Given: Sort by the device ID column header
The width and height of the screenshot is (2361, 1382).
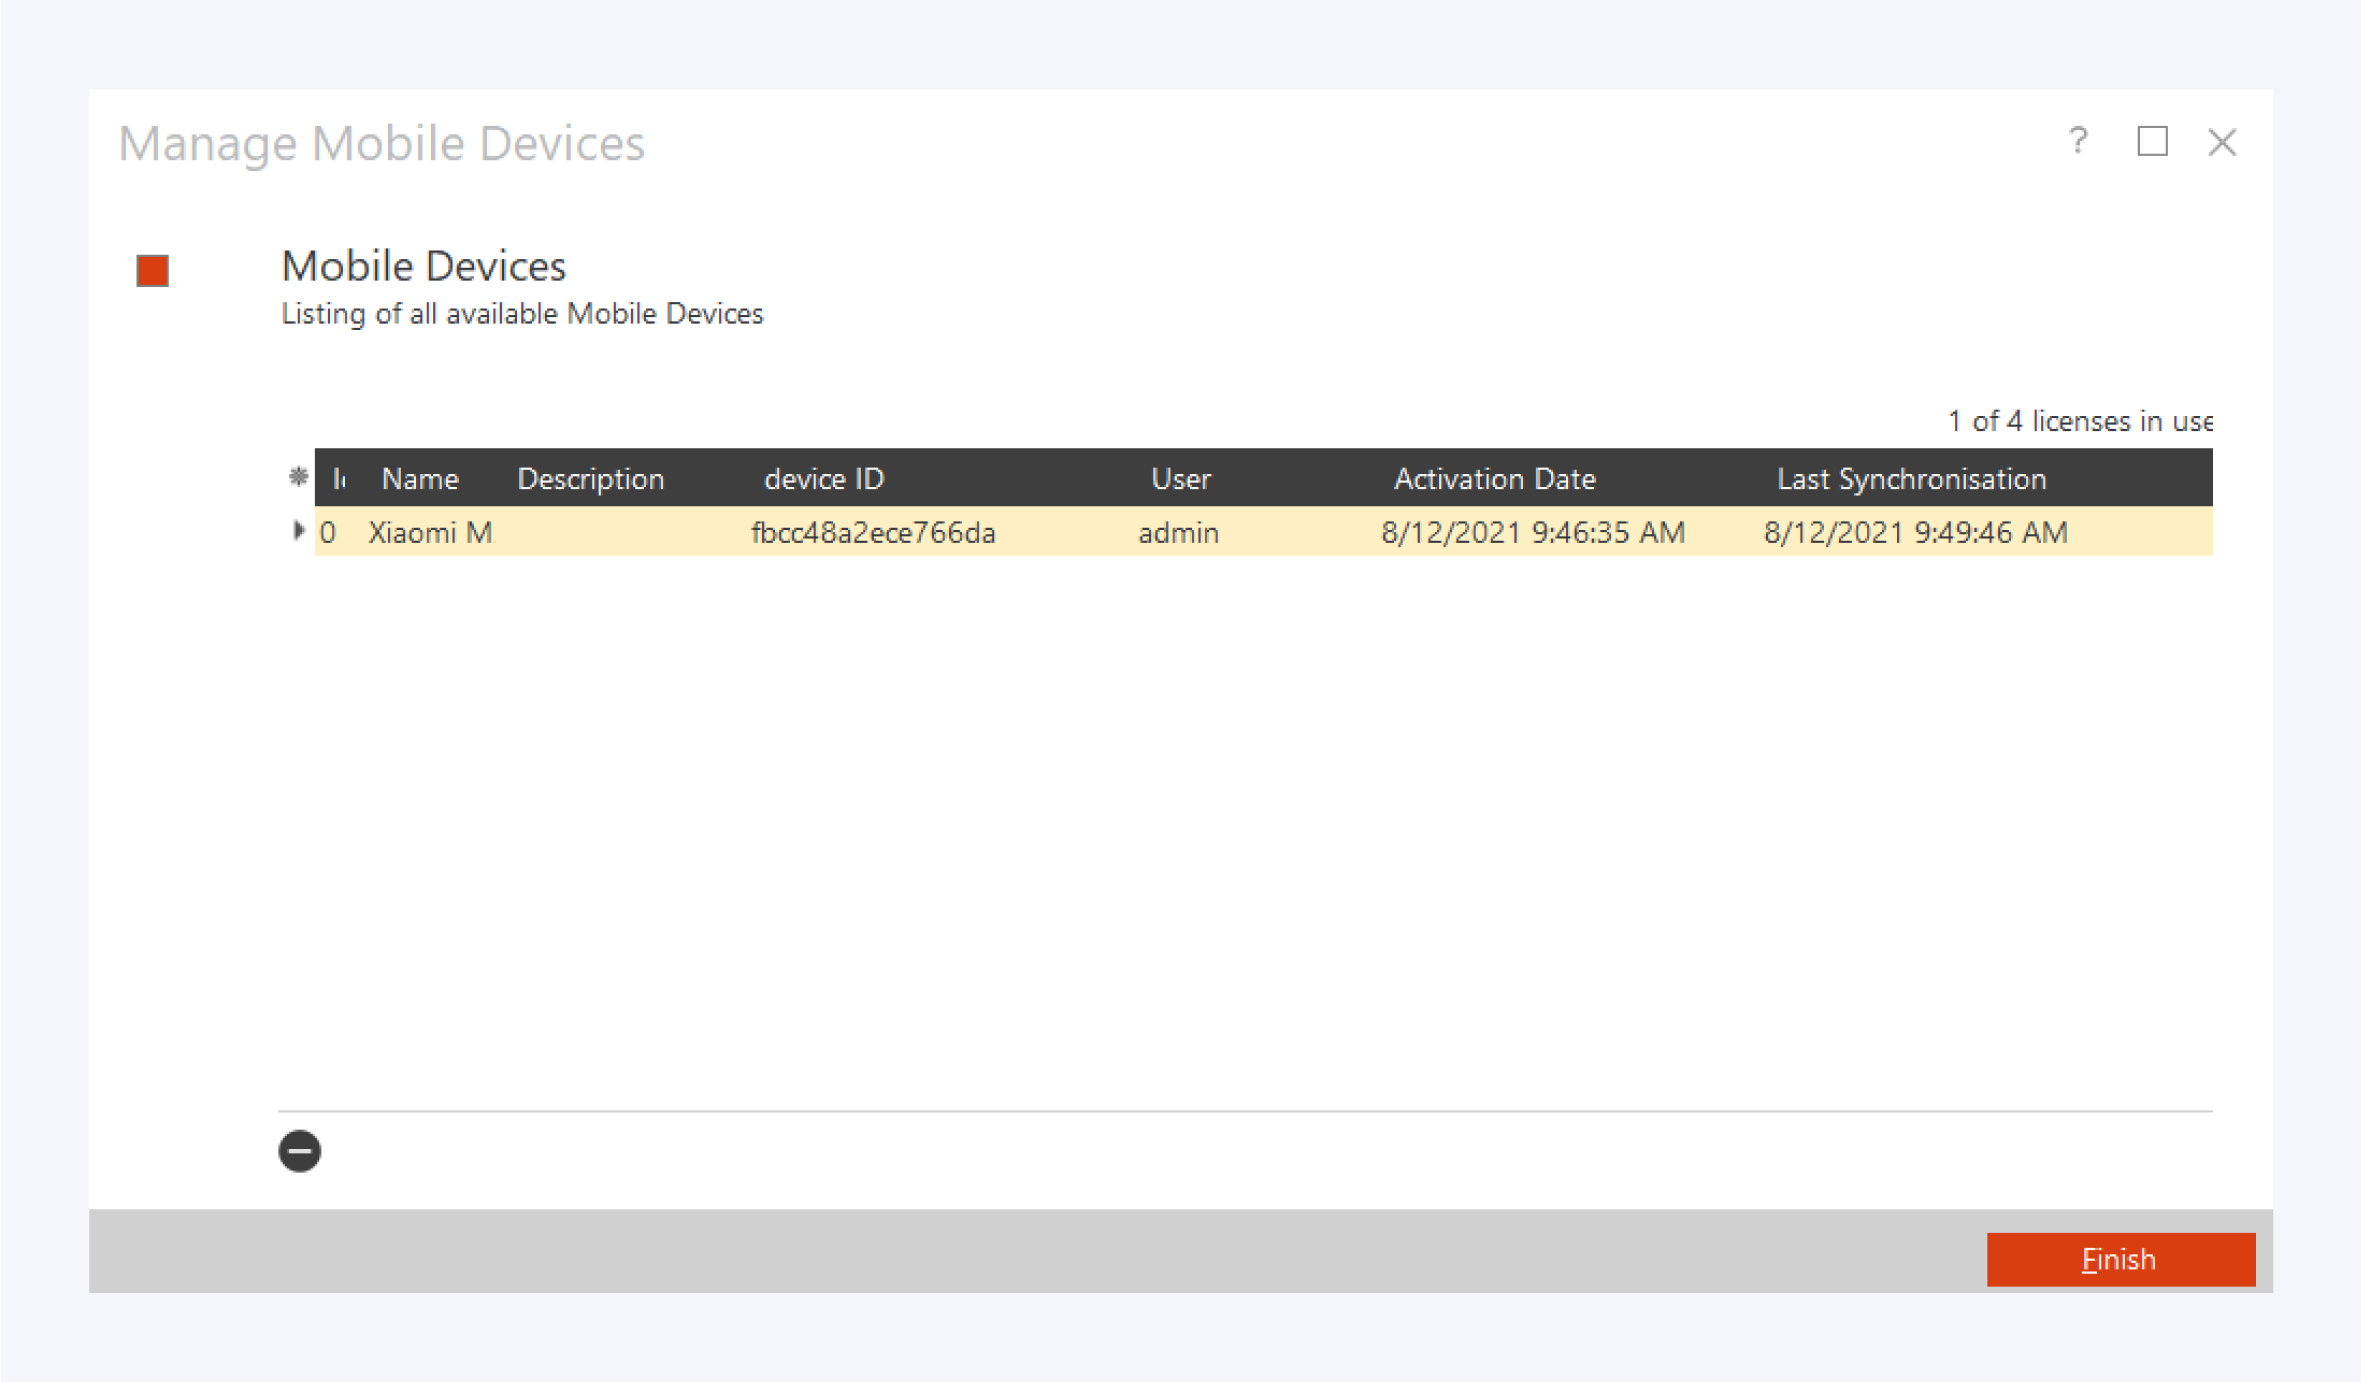Looking at the screenshot, I should (x=824, y=479).
